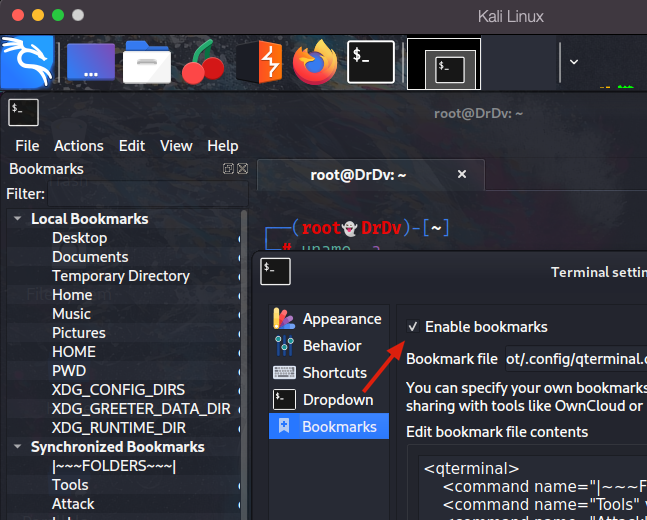Select Shortcuts settings category
This screenshot has height=520, width=647.
tap(335, 373)
